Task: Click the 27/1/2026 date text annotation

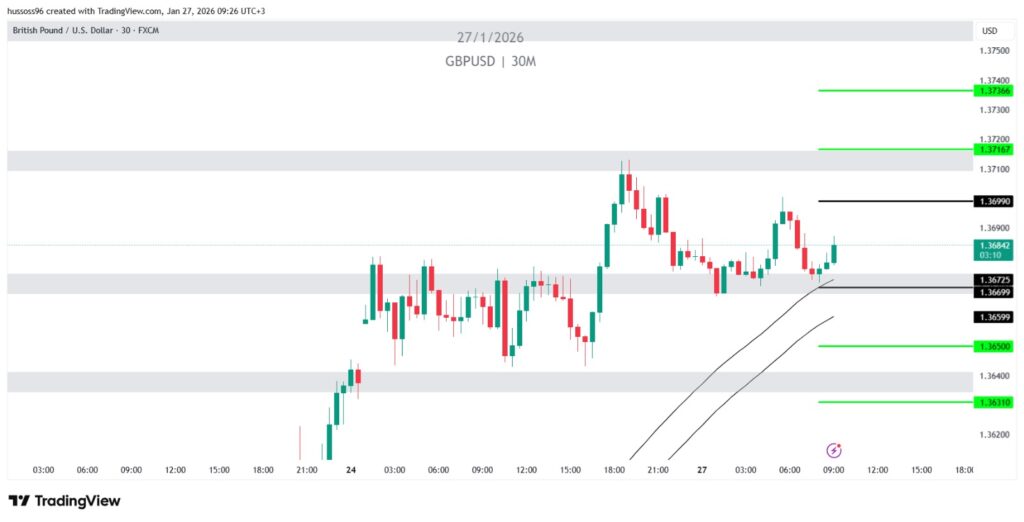Action: (490, 38)
